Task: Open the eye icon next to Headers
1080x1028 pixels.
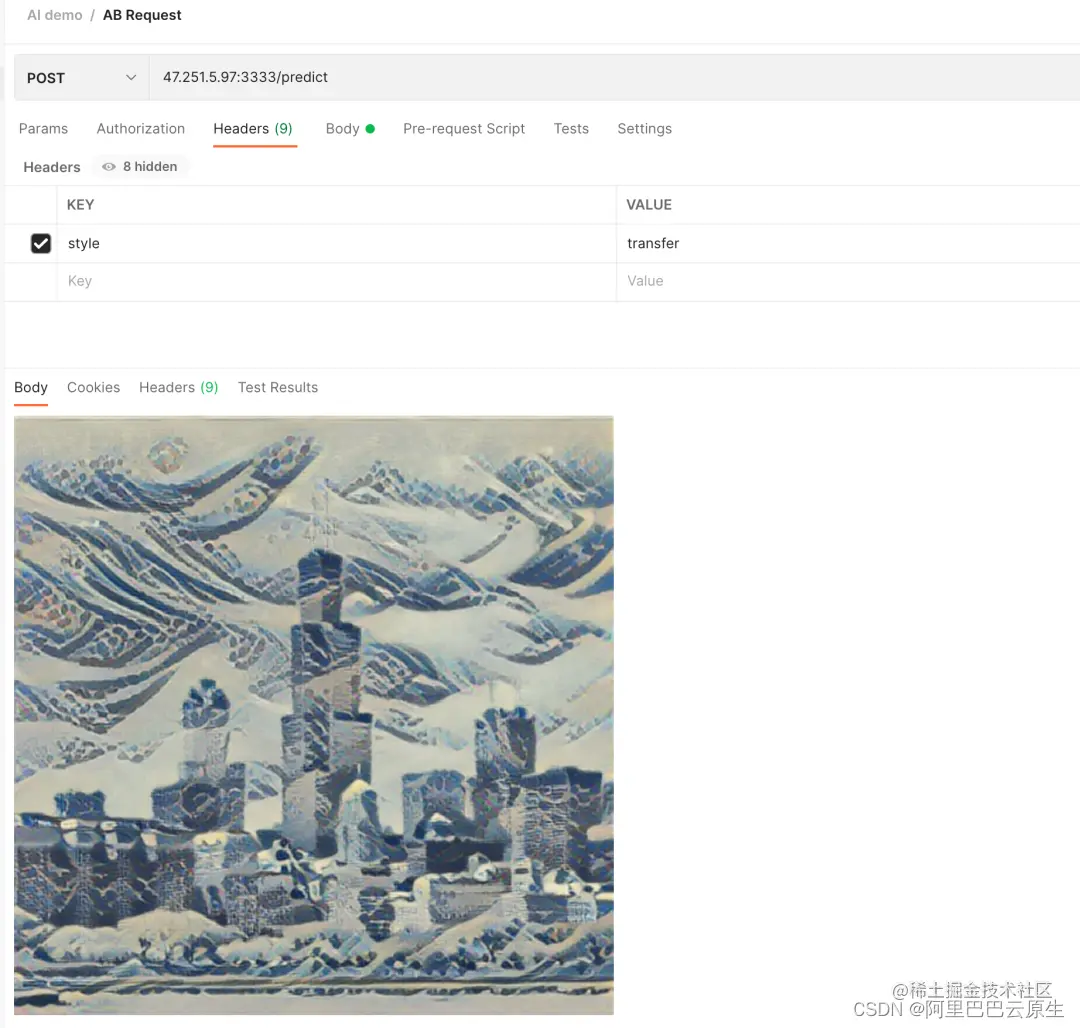Action: pos(107,166)
